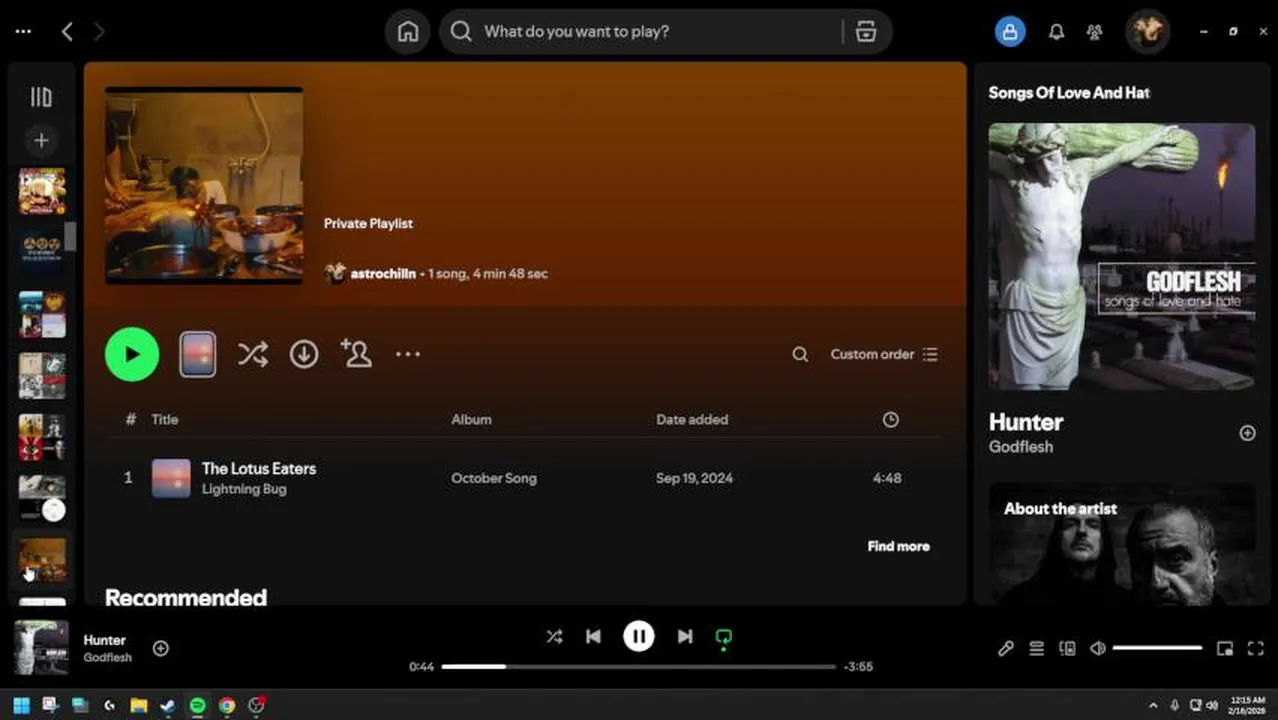The image size is (1278, 720).
Task: Add Hunter to library in side panel
Action: (1247, 433)
